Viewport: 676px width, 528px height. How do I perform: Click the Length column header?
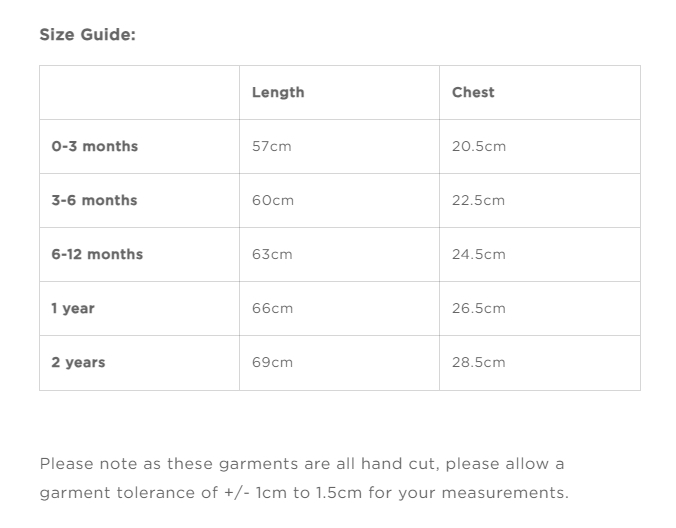point(278,92)
